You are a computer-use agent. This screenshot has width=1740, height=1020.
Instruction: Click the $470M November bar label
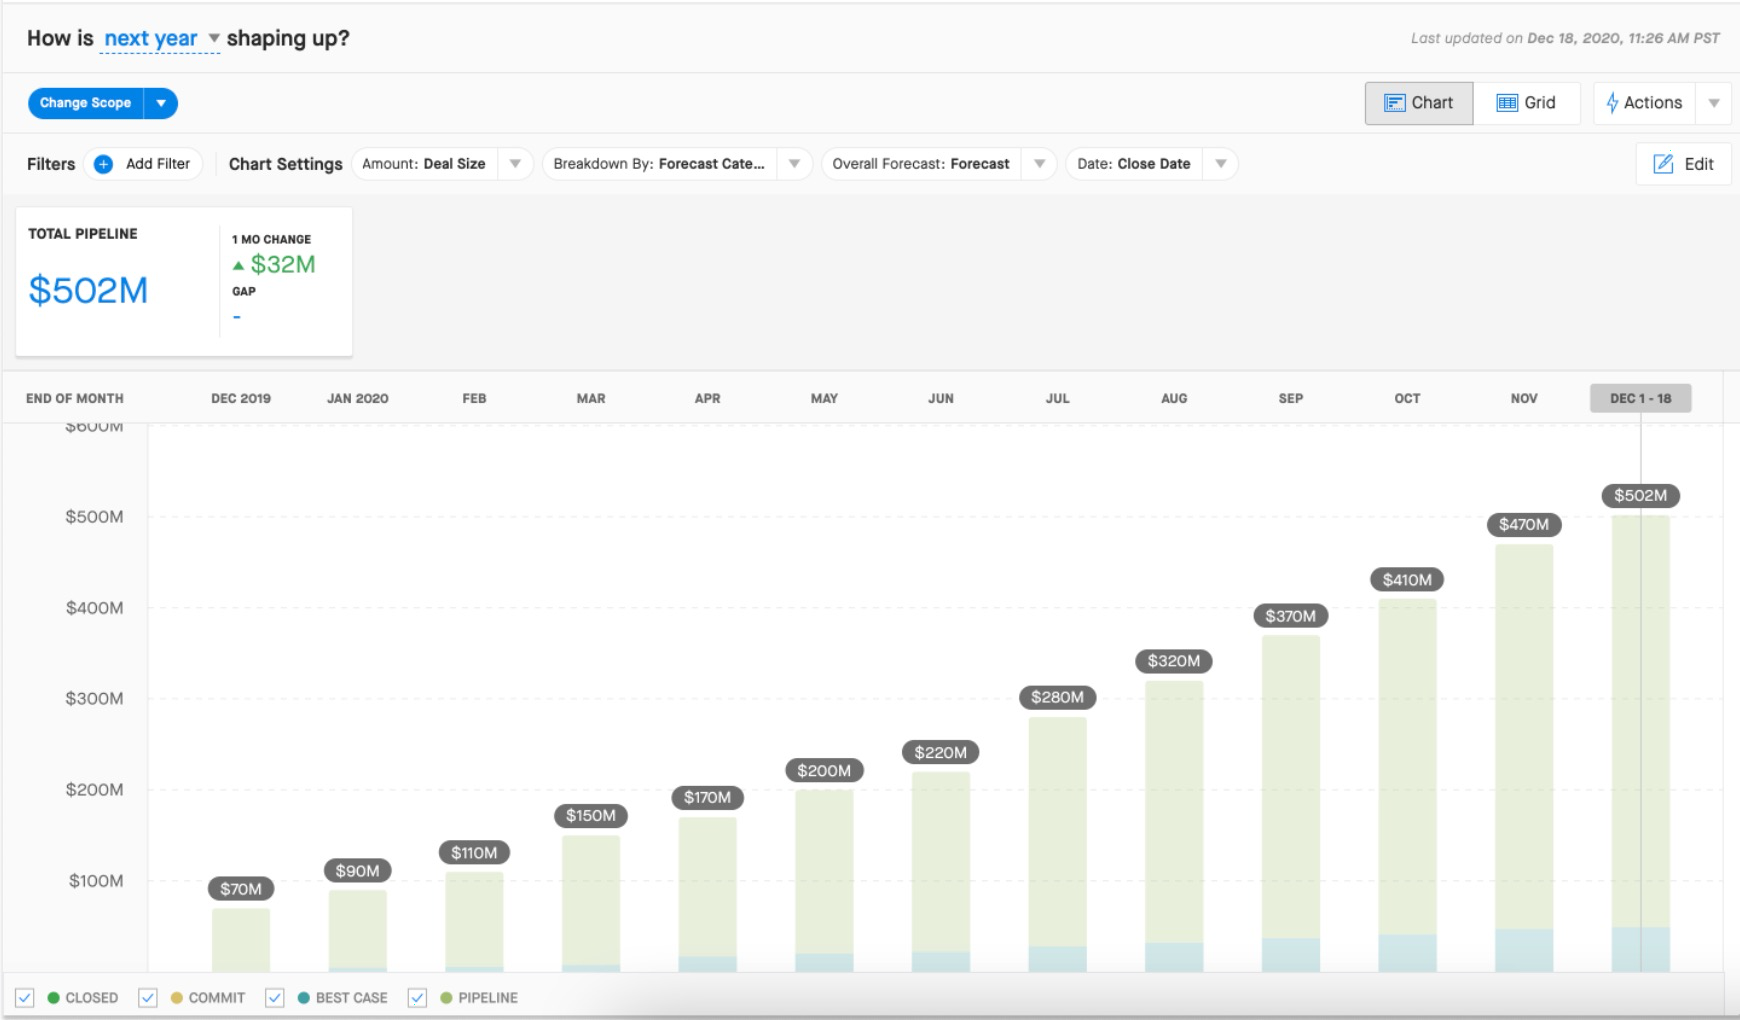tap(1524, 525)
